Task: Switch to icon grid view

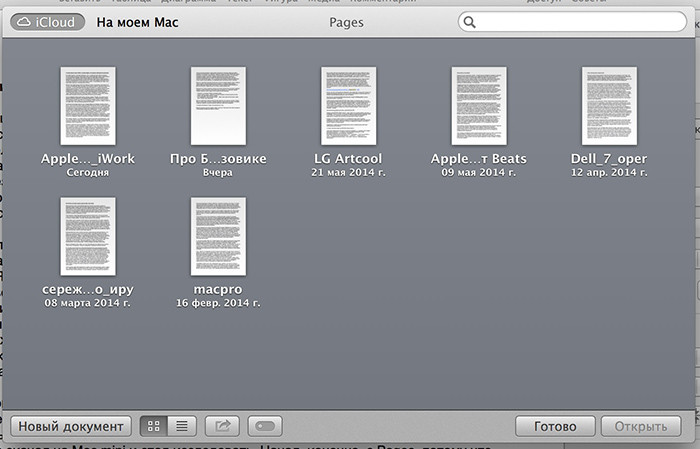Action: click(x=154, y=426)
